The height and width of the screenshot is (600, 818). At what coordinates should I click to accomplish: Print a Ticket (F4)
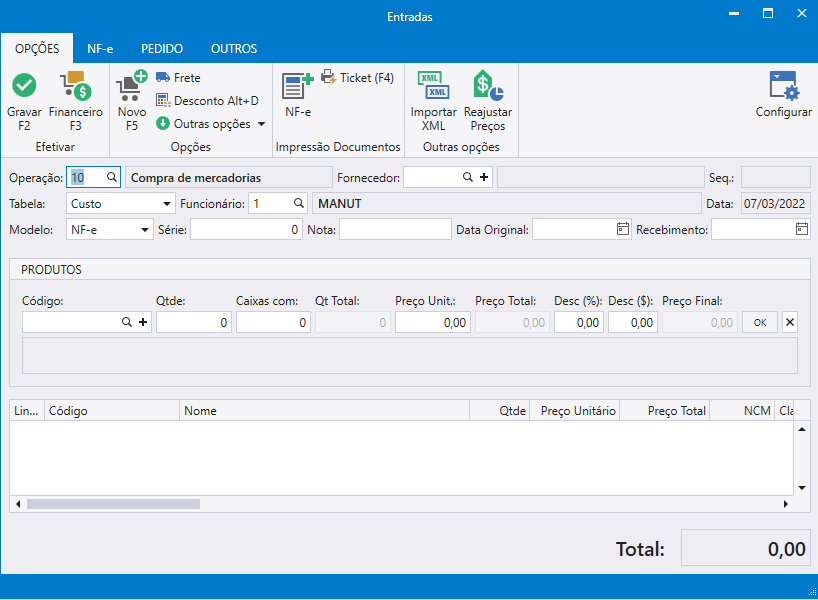click(357, 78)
